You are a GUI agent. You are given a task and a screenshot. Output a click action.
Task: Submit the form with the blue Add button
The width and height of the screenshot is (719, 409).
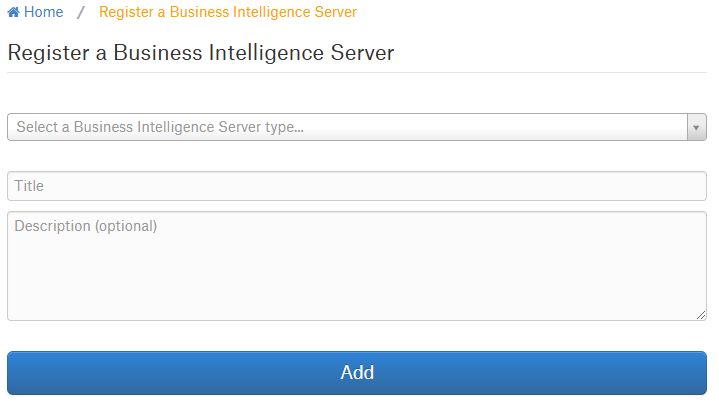357,373
